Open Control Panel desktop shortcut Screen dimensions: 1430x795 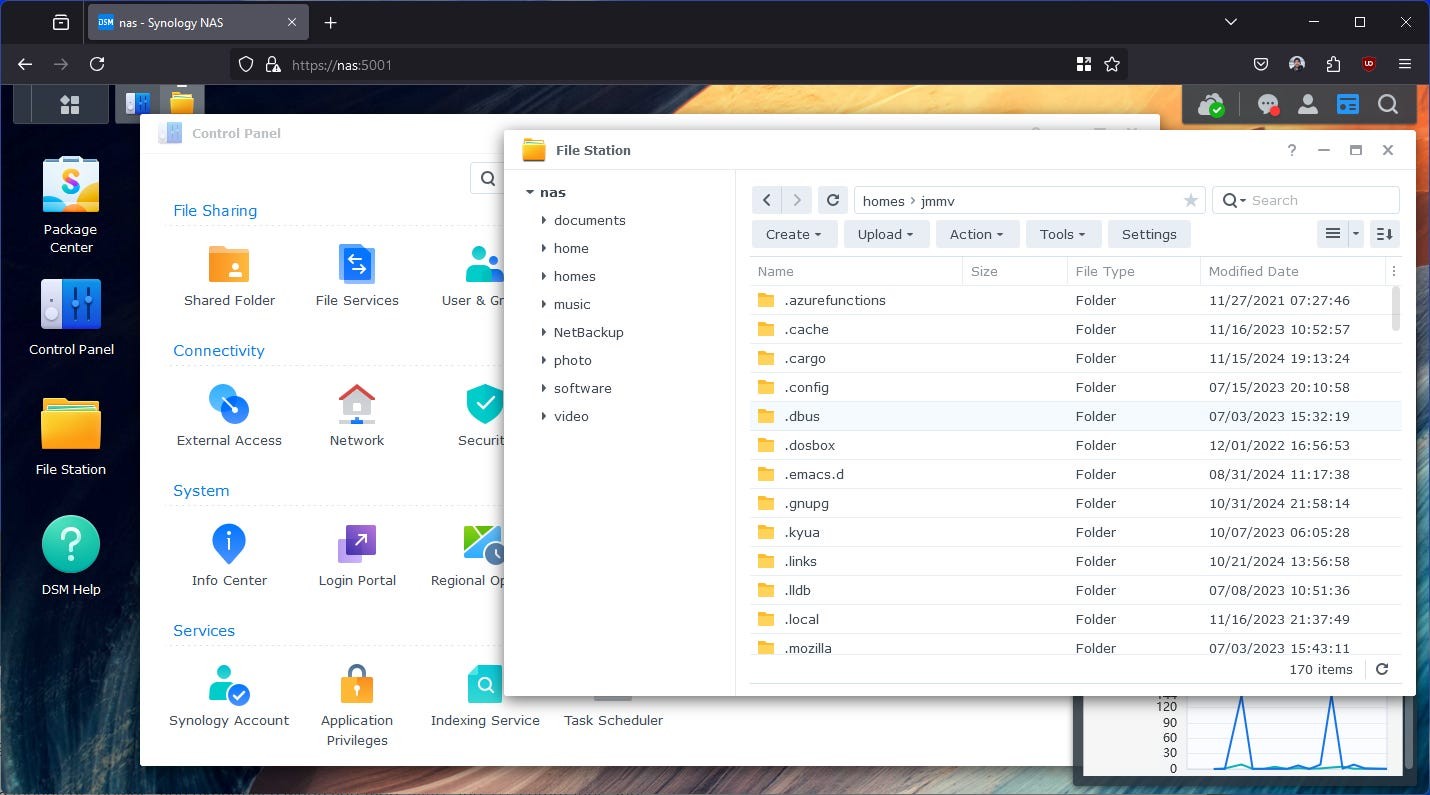(71, 316)
